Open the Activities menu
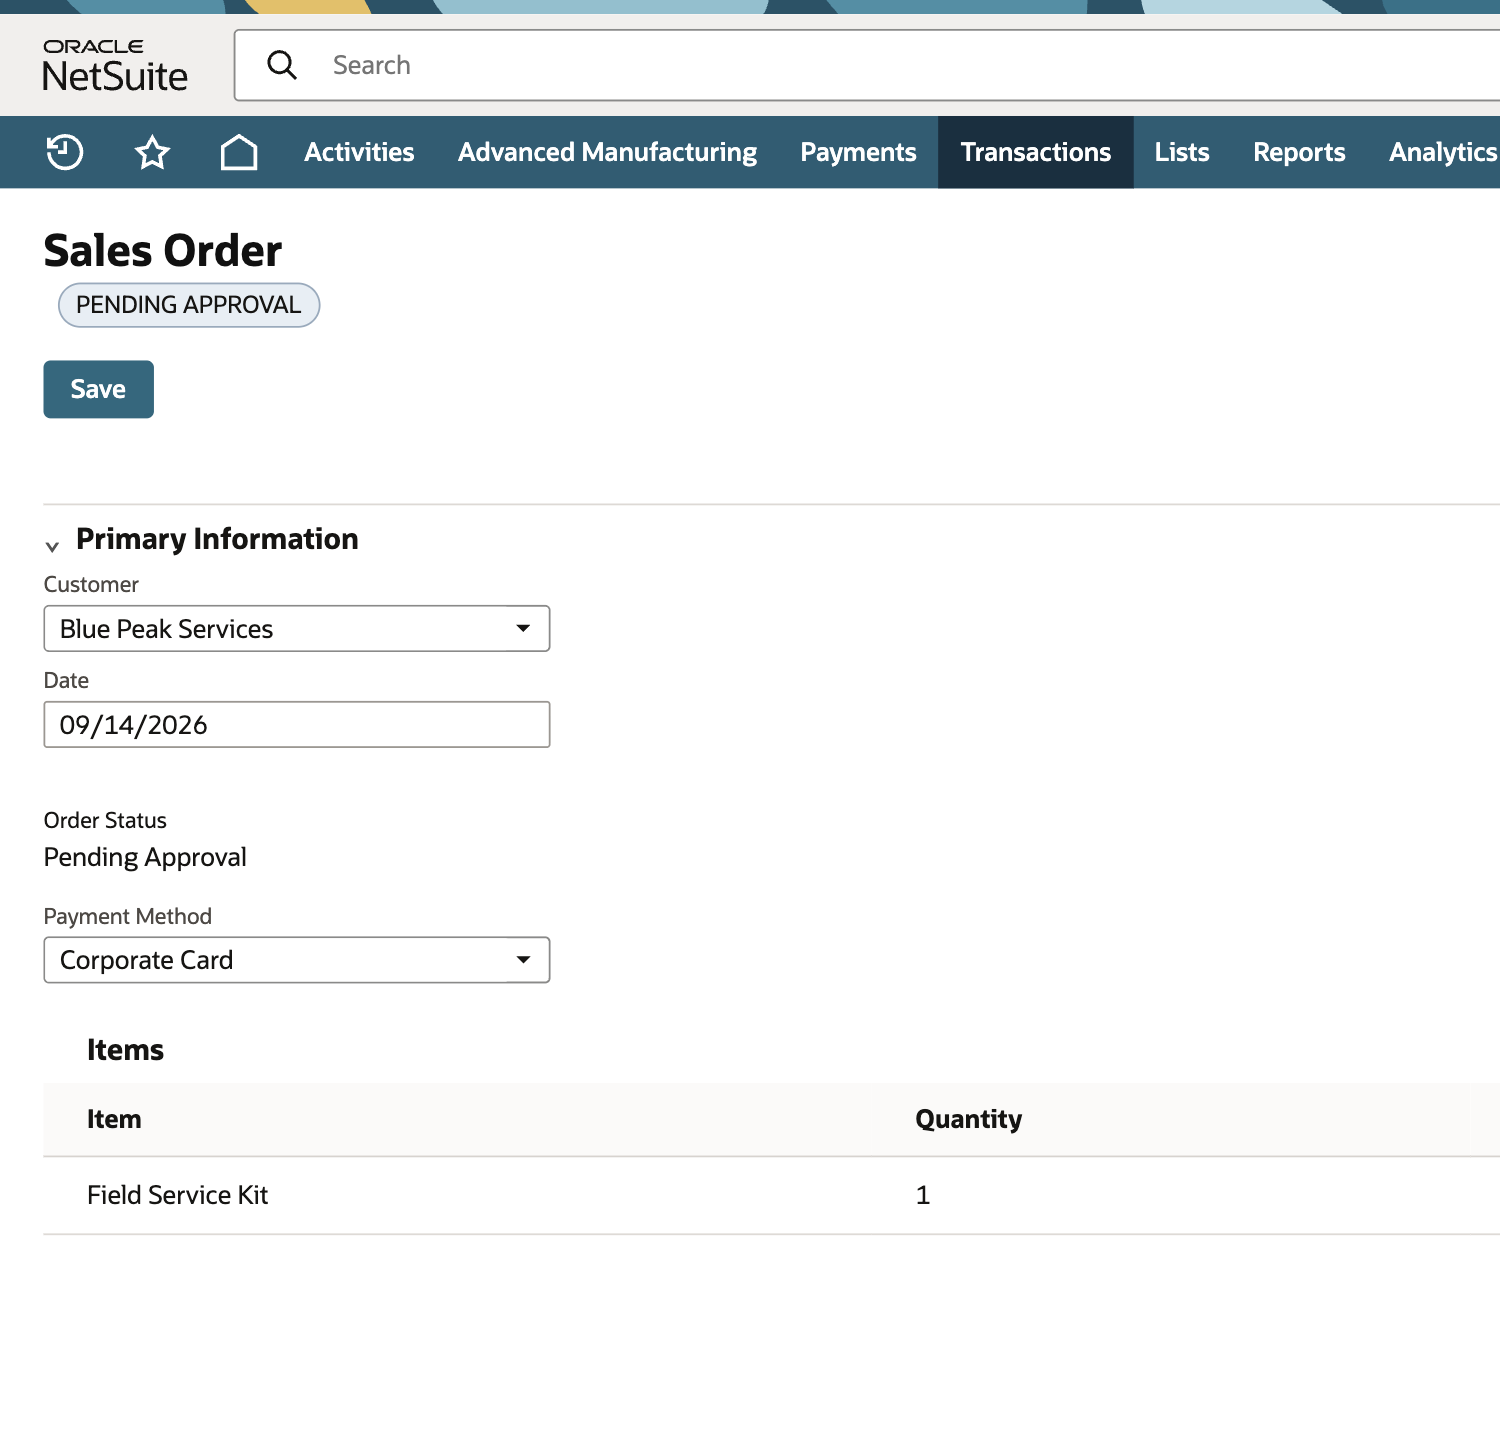Screen dimensions: 1500x1450 point(359,152)
